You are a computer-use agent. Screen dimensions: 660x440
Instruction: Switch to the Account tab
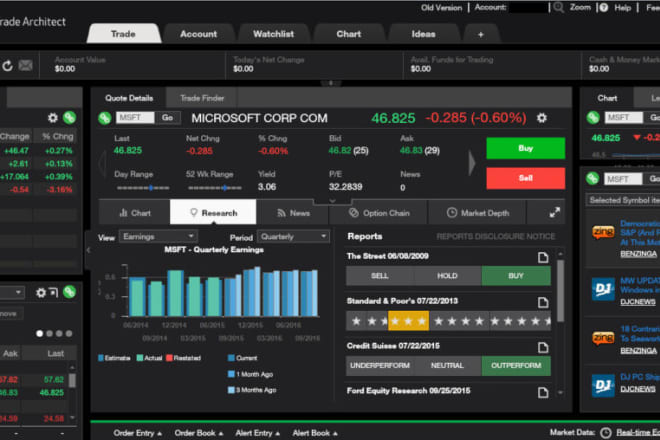pyautogui.click(x=198, y=34)
